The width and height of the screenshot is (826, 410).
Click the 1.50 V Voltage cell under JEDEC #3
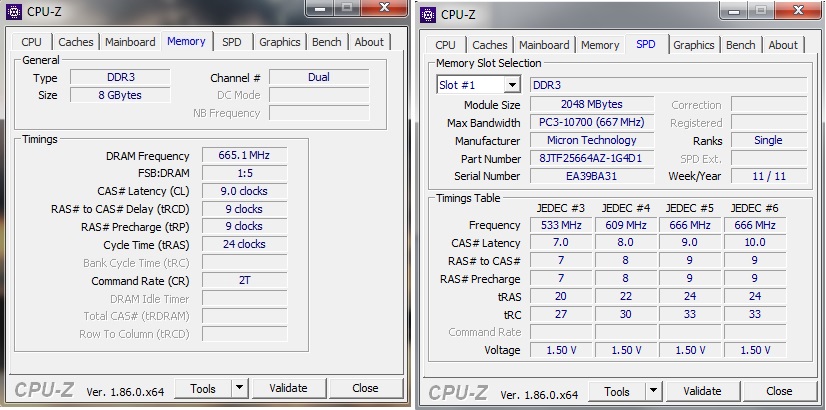561,350
